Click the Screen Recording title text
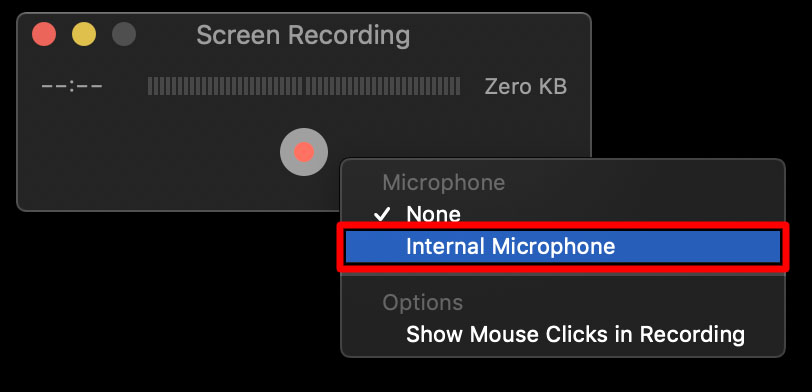This screenshot has height=392, width=812. click(x=303, y=35)
